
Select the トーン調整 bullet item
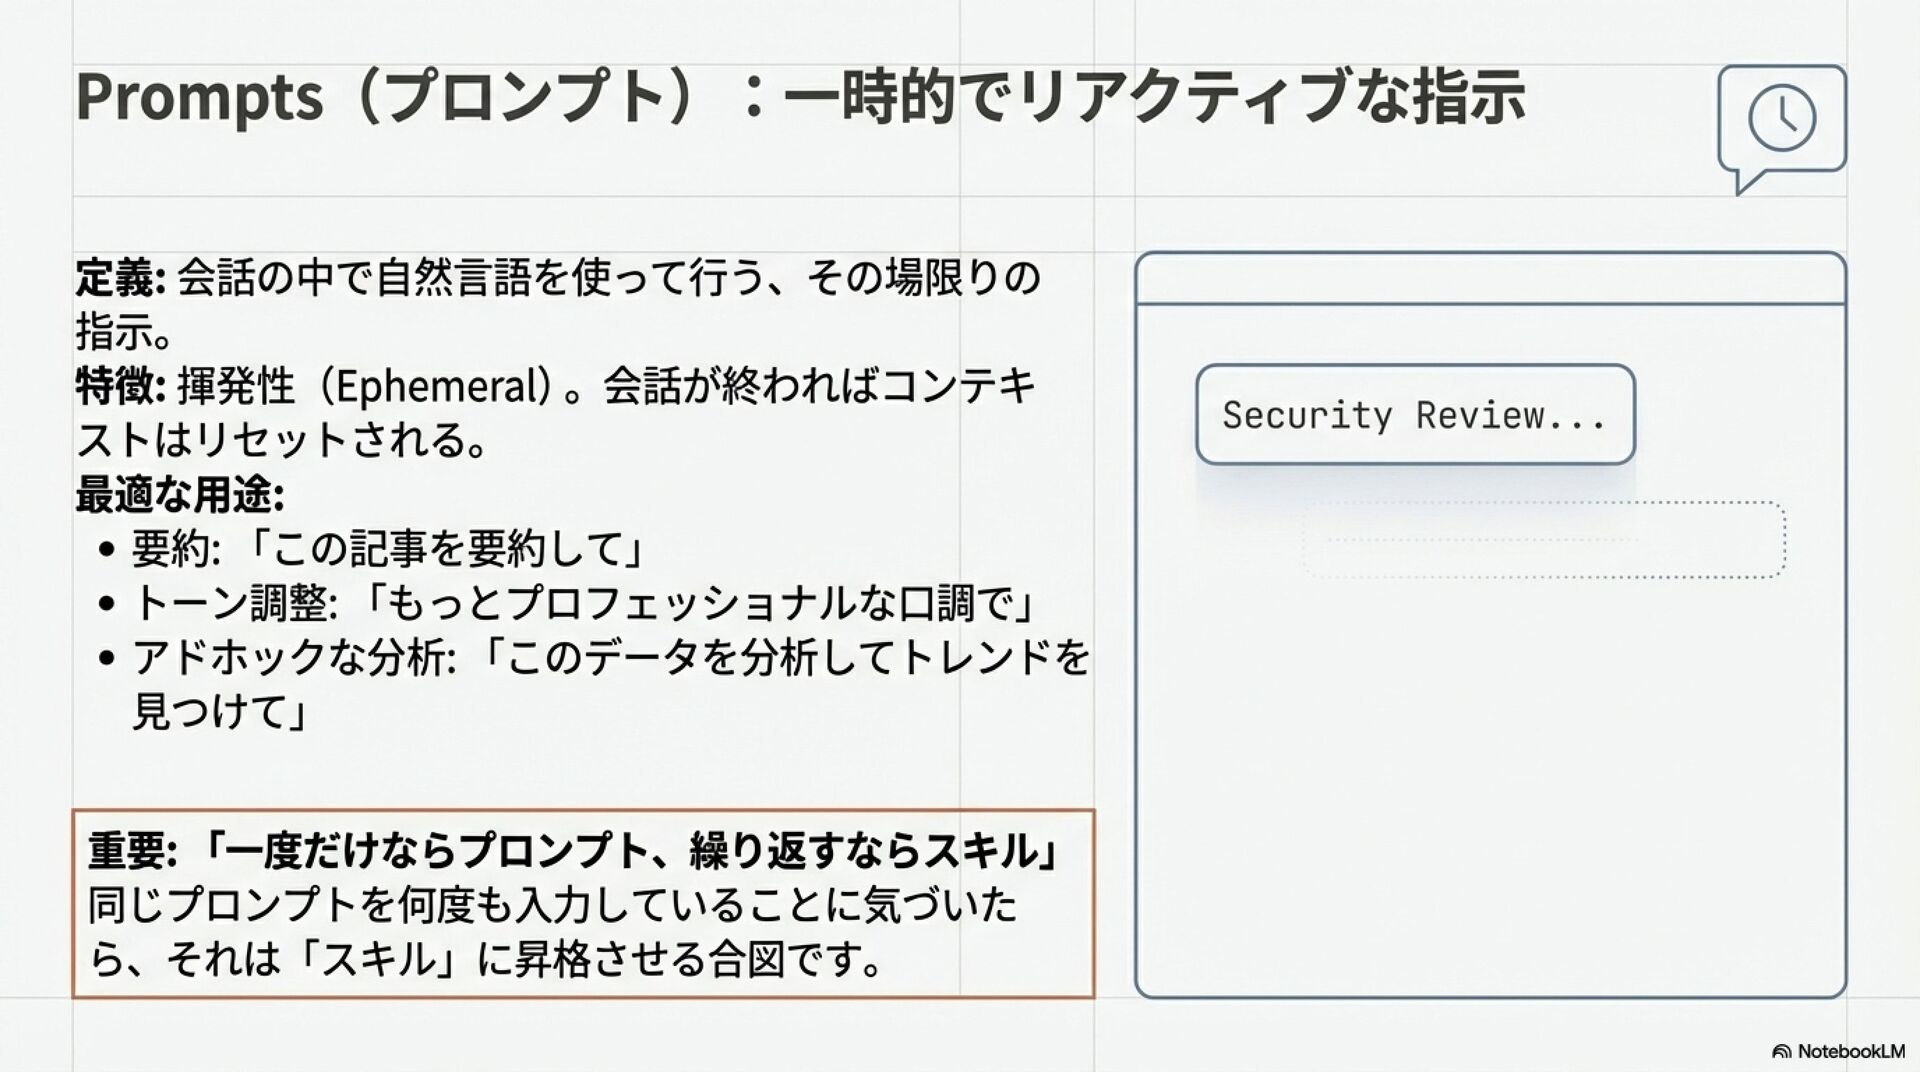pos(583,603)
